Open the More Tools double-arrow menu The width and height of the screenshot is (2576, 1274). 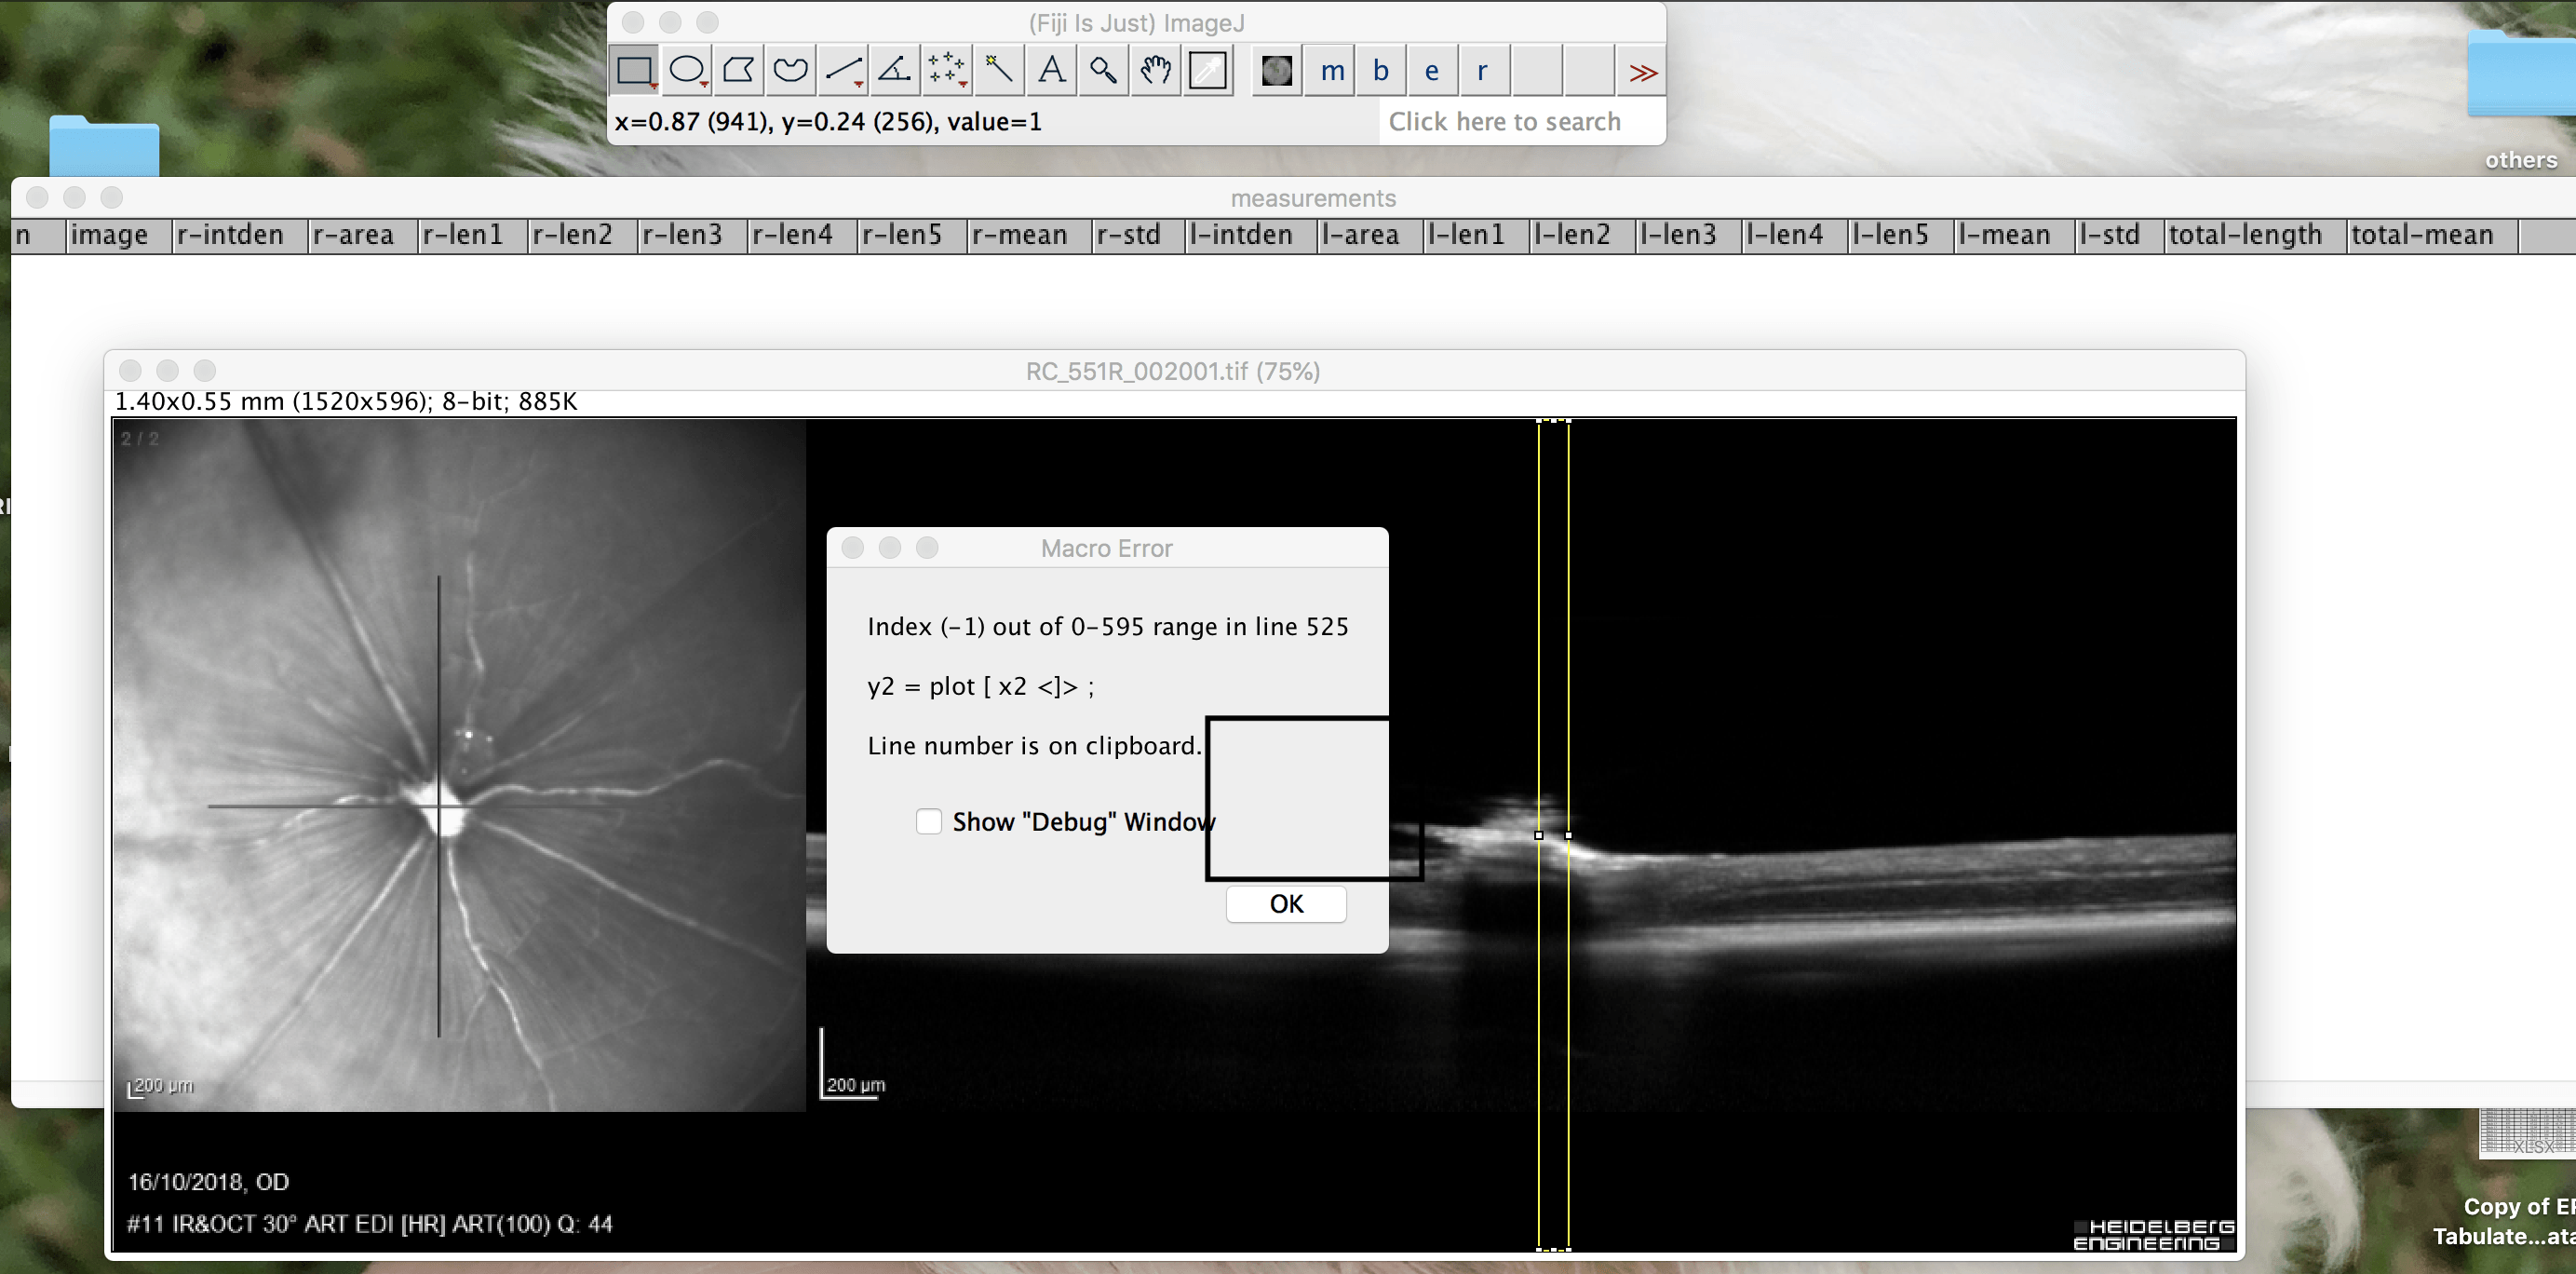[1642, 72]
